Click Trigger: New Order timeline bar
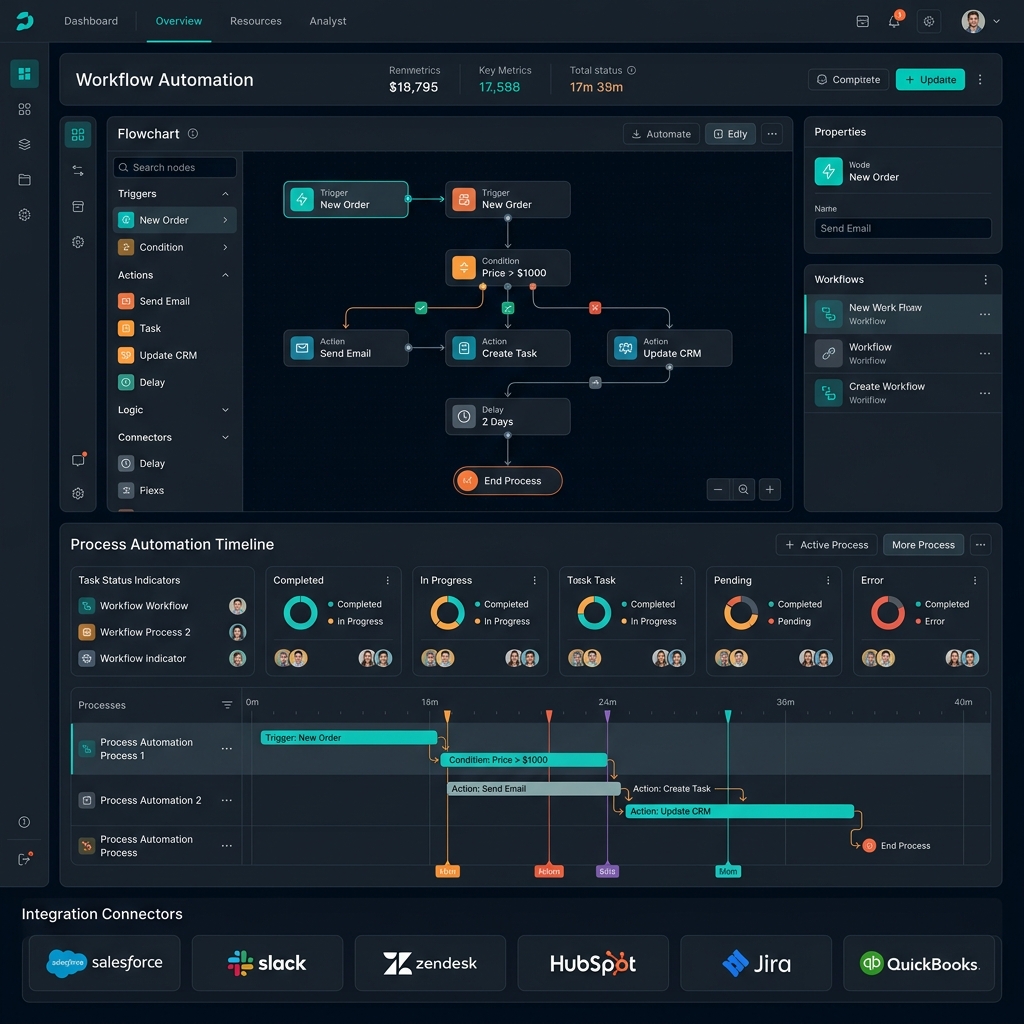1024x1024 pixels. pyautogui.click(x=349, y=737)
